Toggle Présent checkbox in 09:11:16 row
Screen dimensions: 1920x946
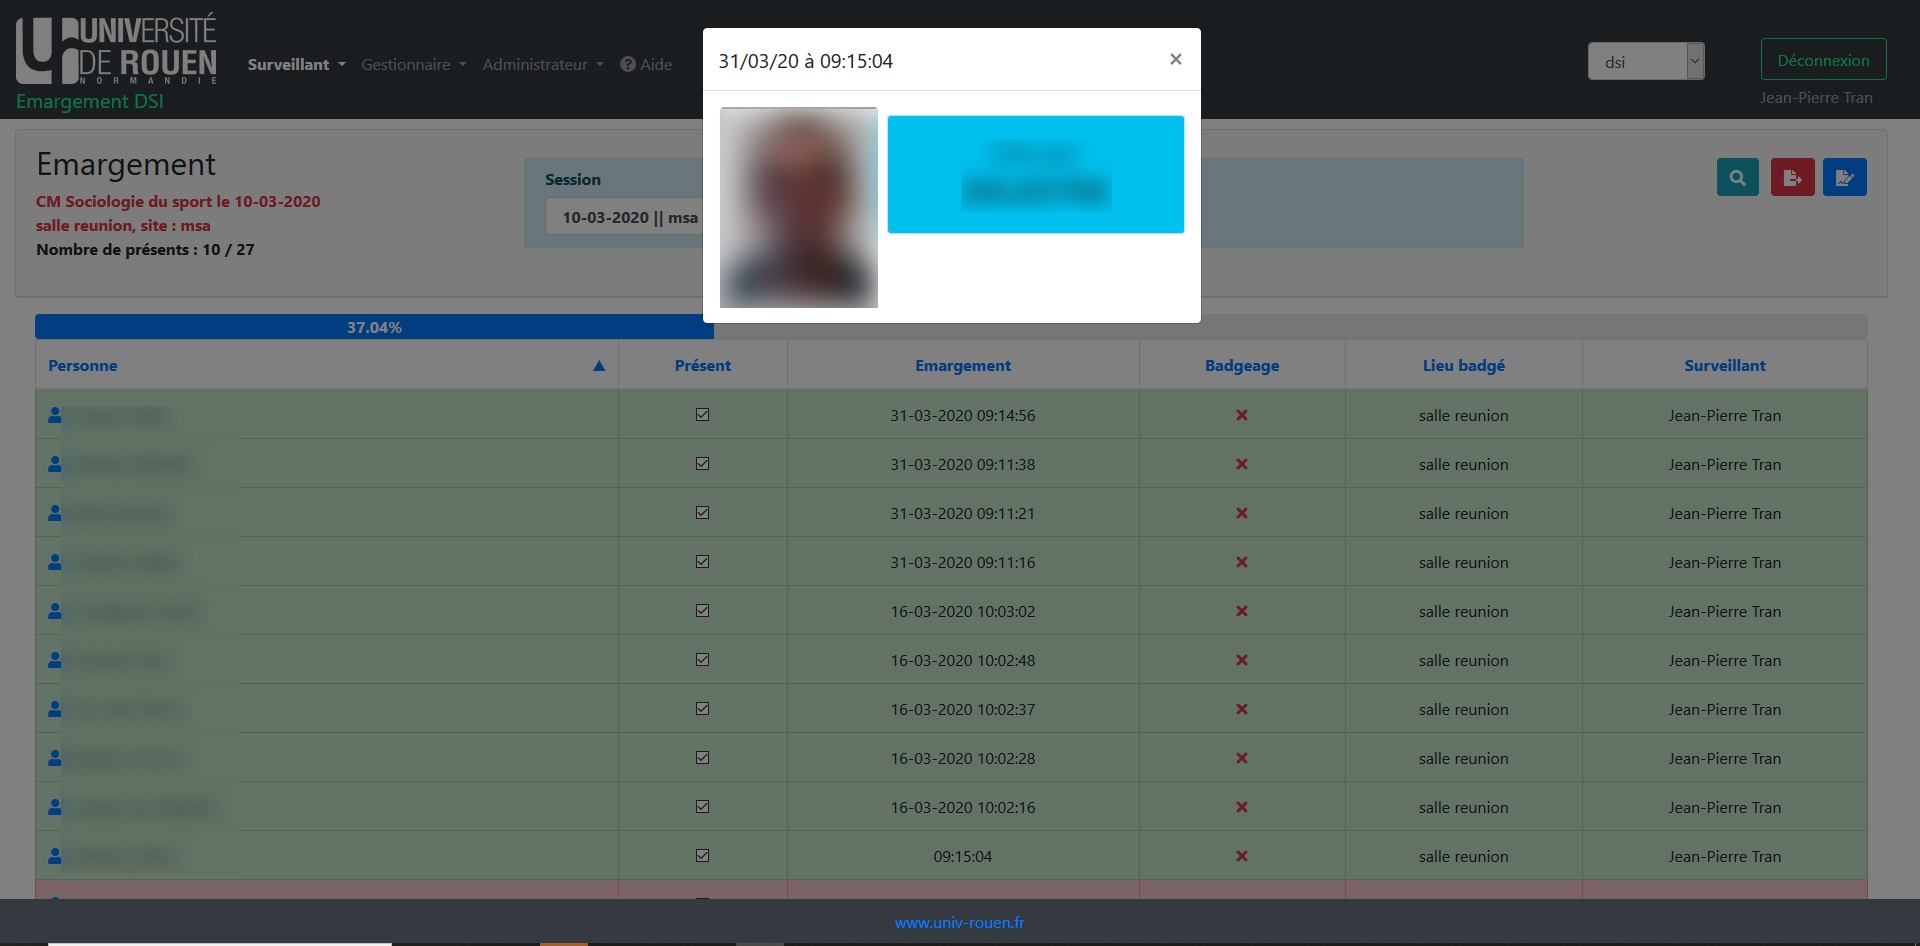(x=702, y=562)
